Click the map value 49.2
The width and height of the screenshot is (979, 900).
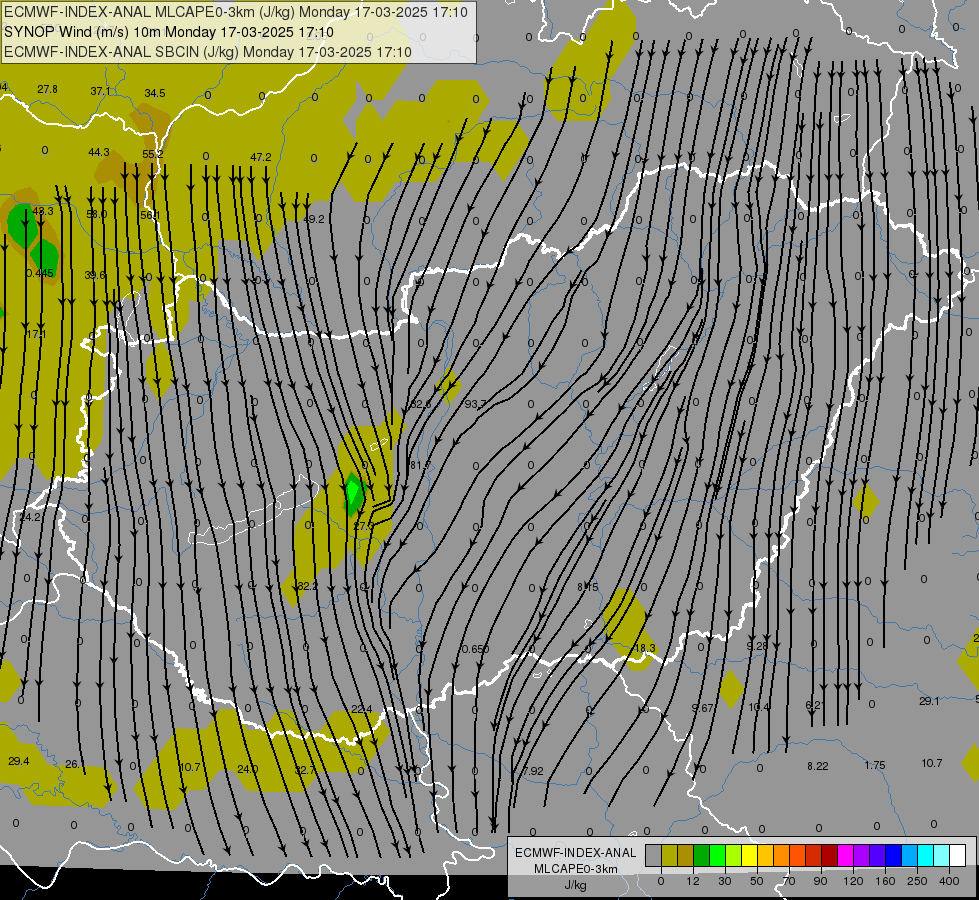[x=313, y=219]
